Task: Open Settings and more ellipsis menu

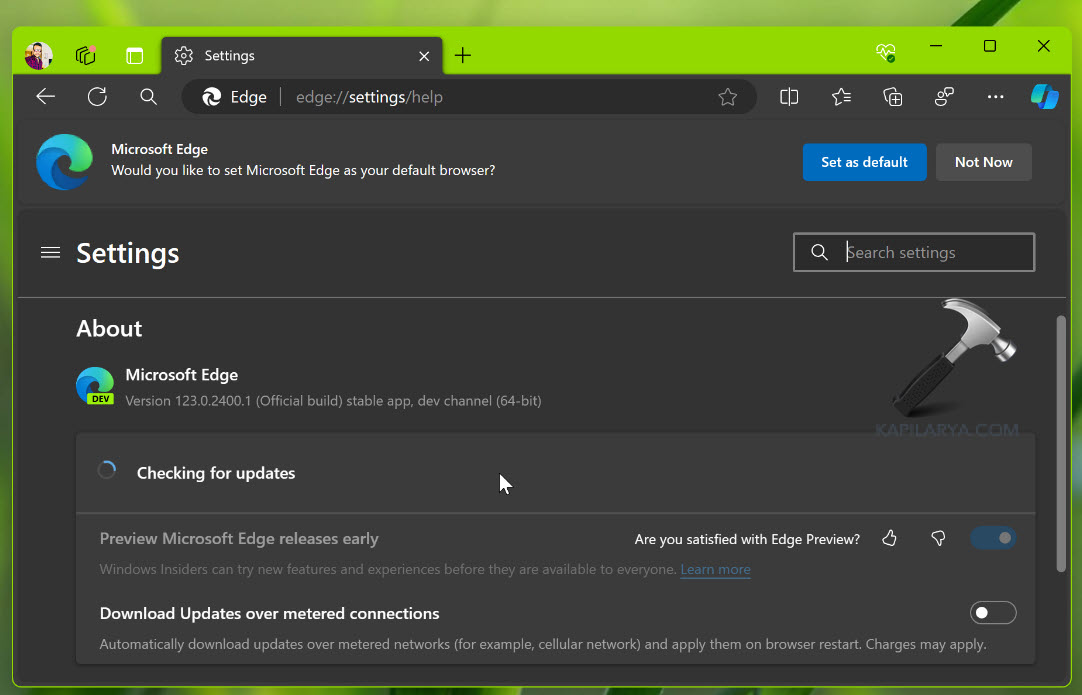Action: (995, 97)
